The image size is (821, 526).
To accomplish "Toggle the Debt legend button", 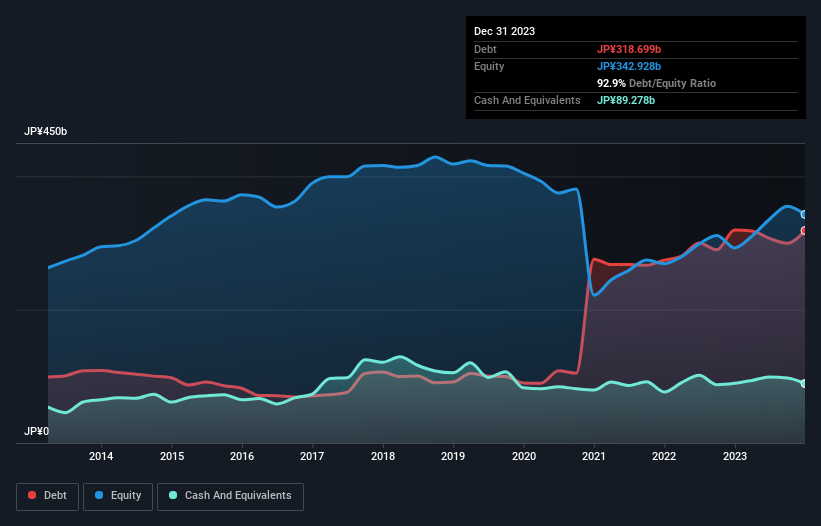I will 48,496.
